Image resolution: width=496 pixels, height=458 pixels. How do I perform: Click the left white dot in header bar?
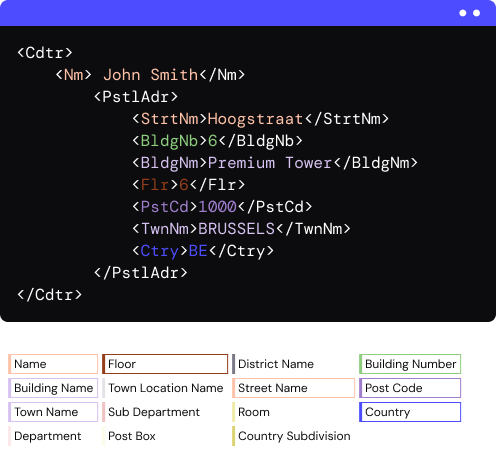463,13
